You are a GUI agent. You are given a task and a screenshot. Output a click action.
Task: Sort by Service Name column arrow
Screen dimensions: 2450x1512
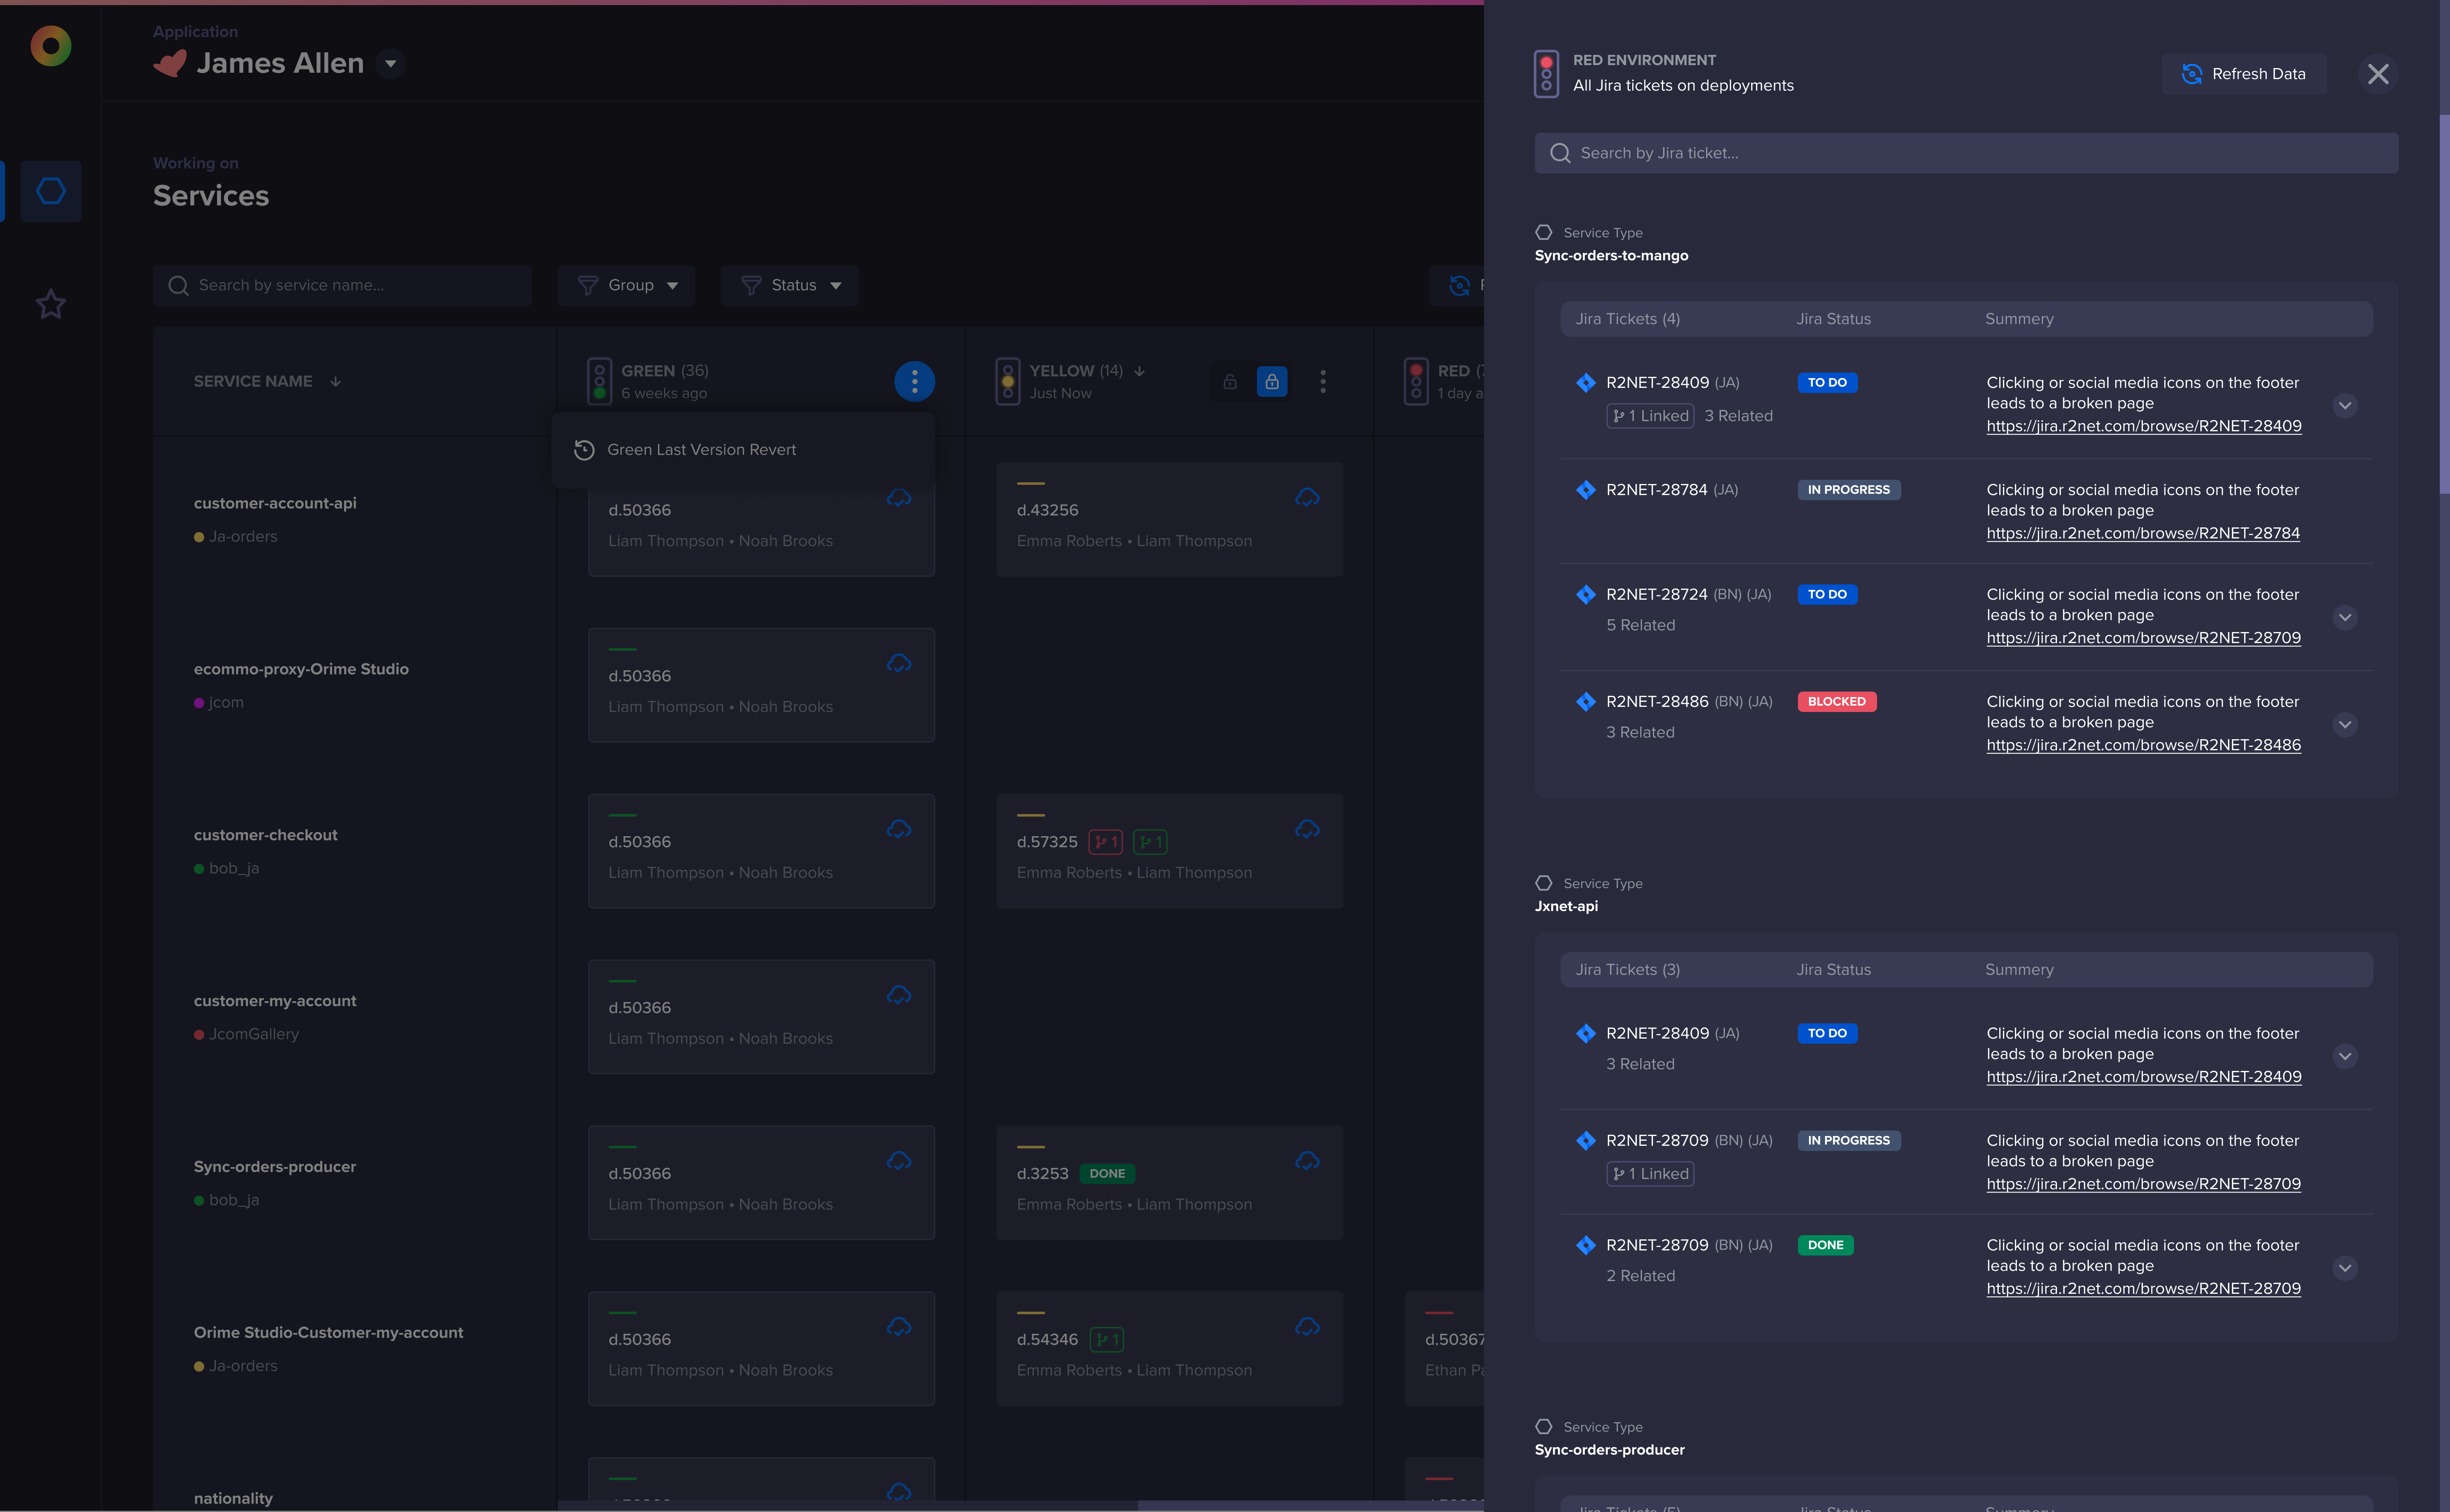(336, 381)
